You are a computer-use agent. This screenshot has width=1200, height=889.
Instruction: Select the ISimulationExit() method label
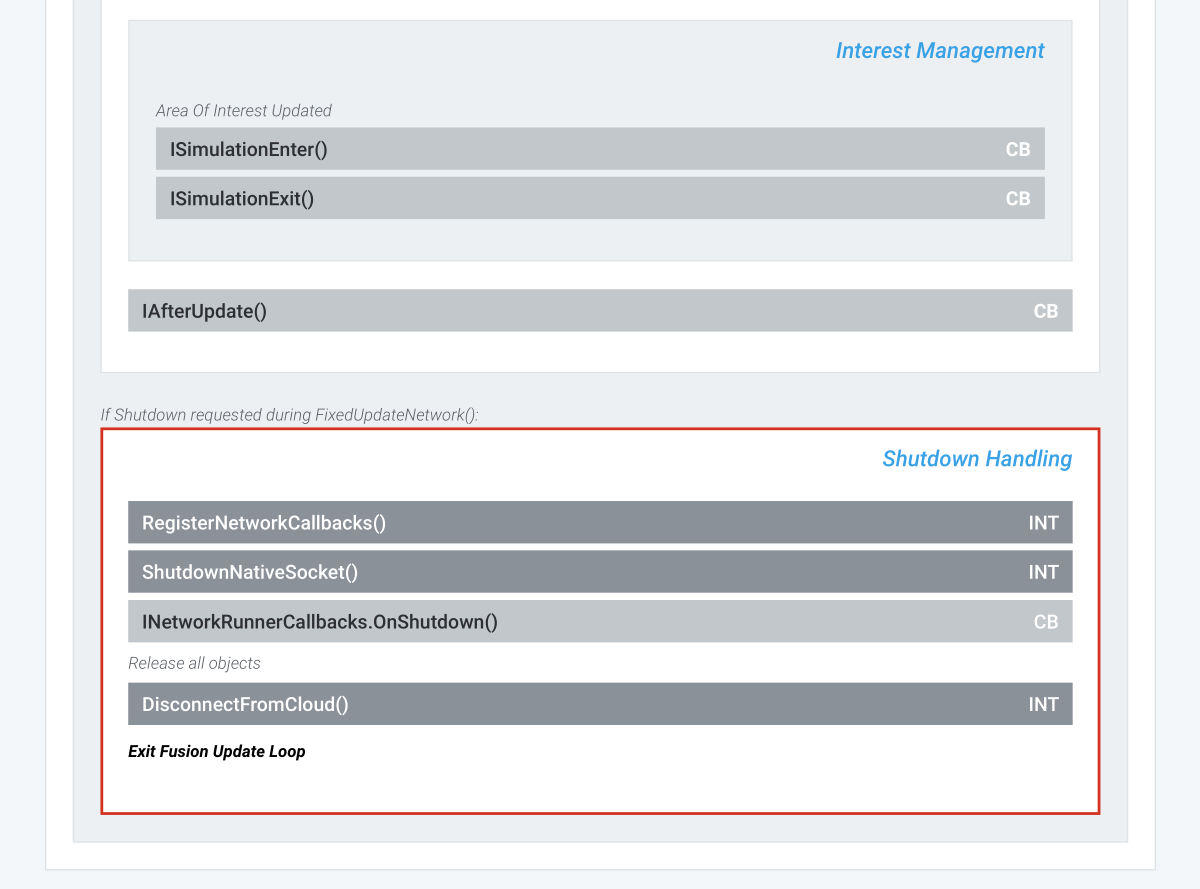tap(242, 199)
